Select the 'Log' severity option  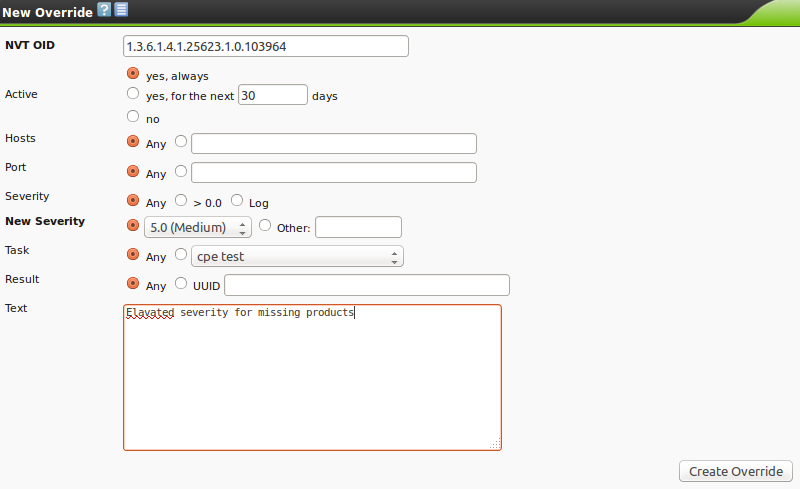tap(237, 200)
